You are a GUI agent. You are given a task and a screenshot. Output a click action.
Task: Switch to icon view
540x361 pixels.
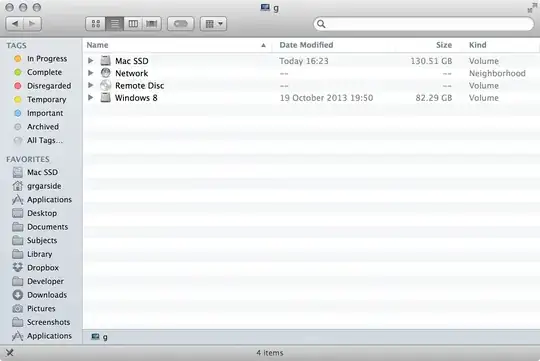tap(95, 24)
